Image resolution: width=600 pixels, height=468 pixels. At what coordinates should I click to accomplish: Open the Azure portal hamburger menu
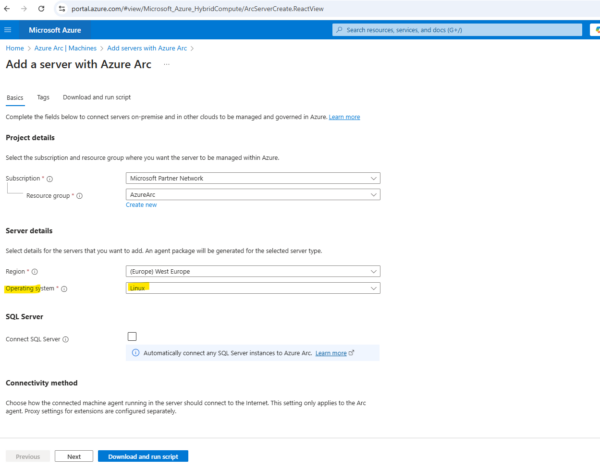8,30
